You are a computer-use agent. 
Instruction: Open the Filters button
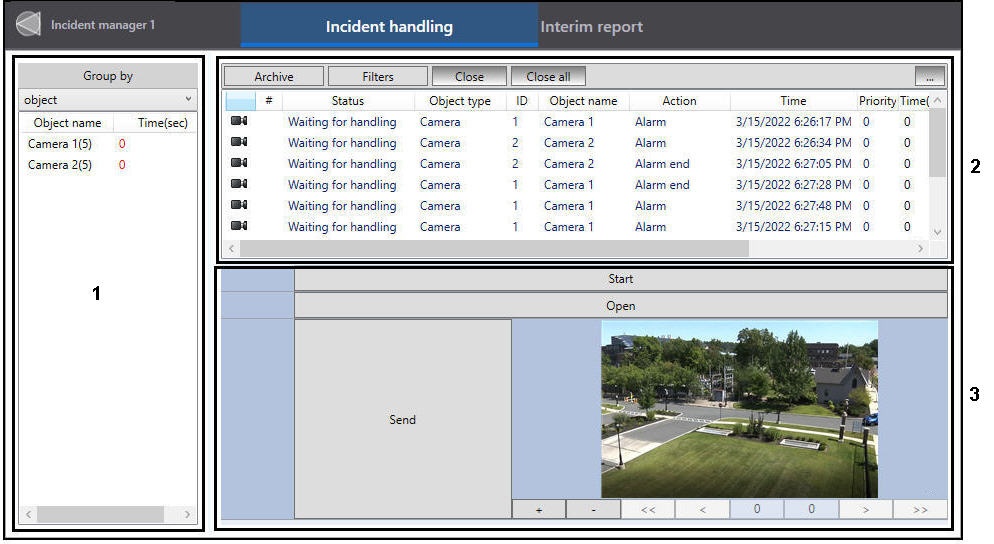[x=377, y=76]
